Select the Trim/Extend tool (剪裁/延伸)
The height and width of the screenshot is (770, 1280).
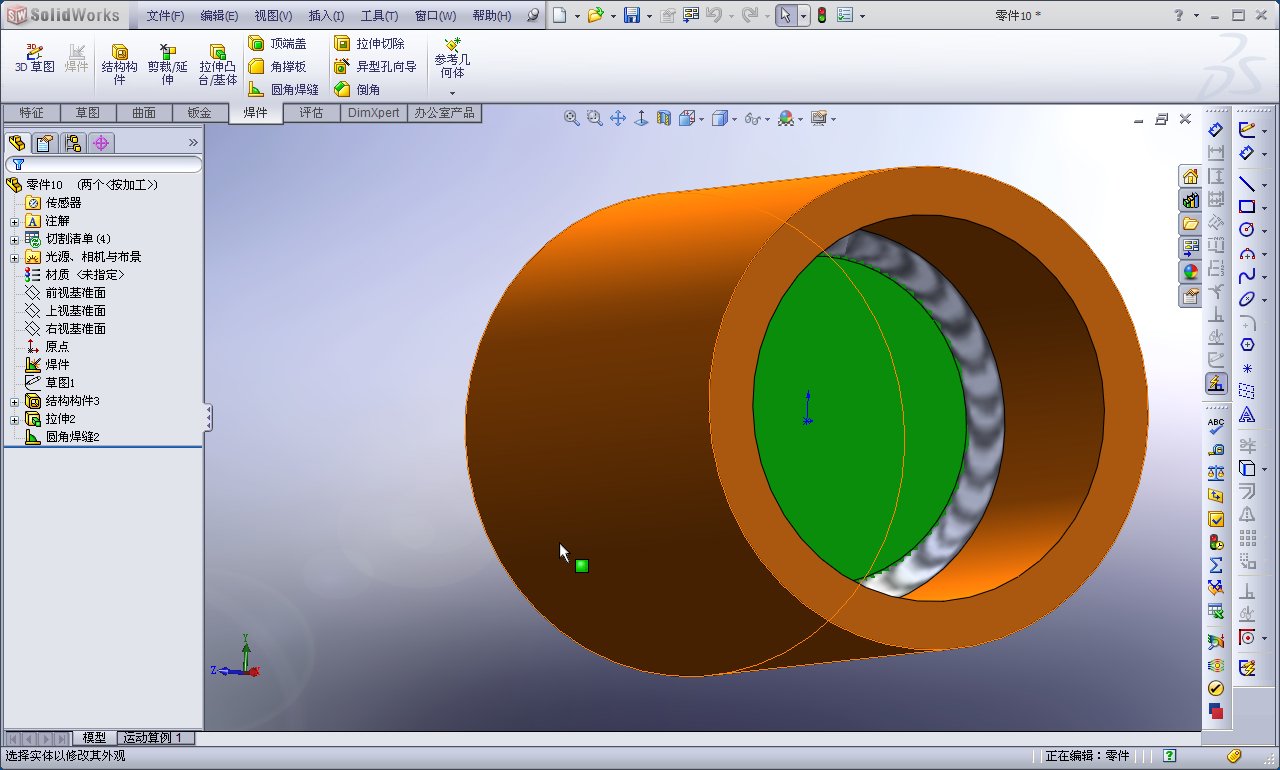(x=168, y=64)
